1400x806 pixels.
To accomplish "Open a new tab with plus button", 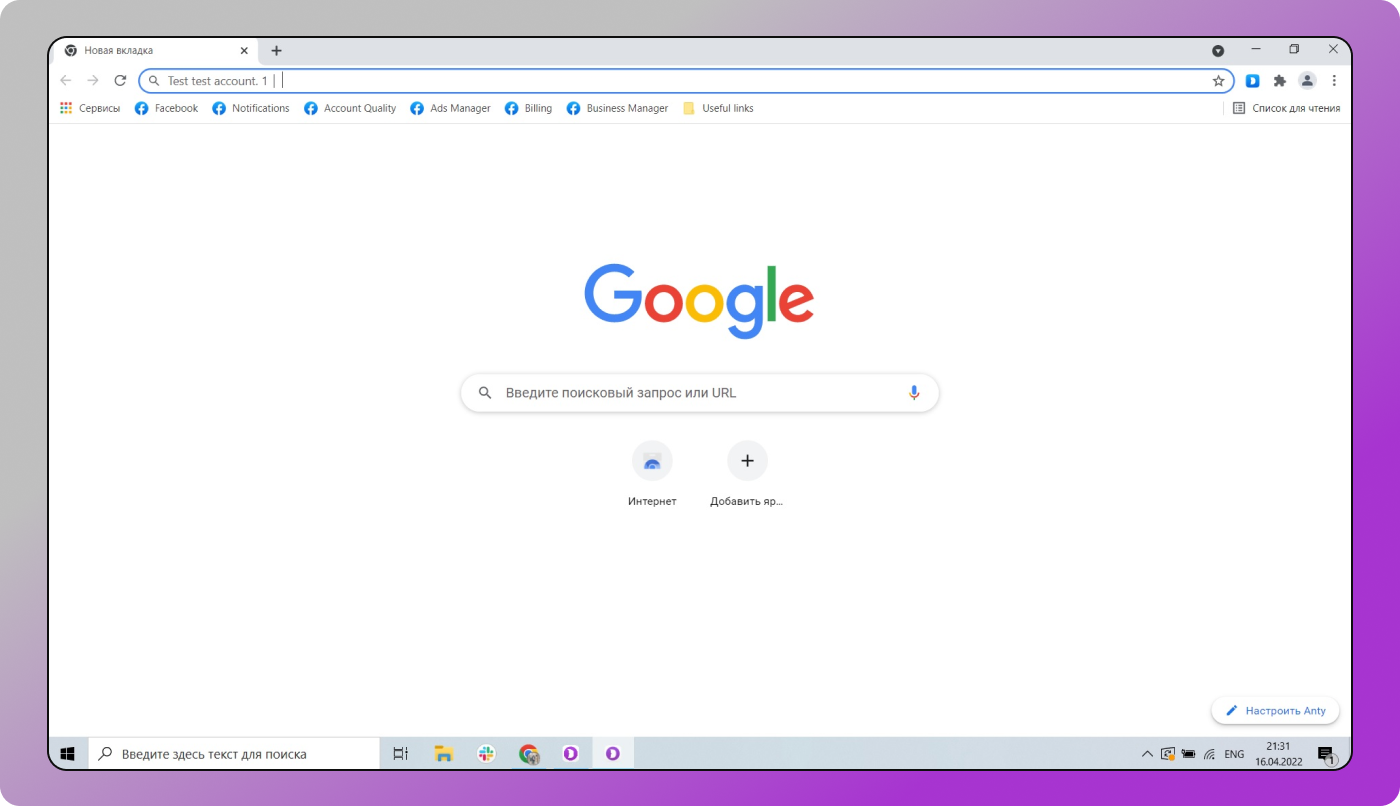I will (x=276, y=51).
